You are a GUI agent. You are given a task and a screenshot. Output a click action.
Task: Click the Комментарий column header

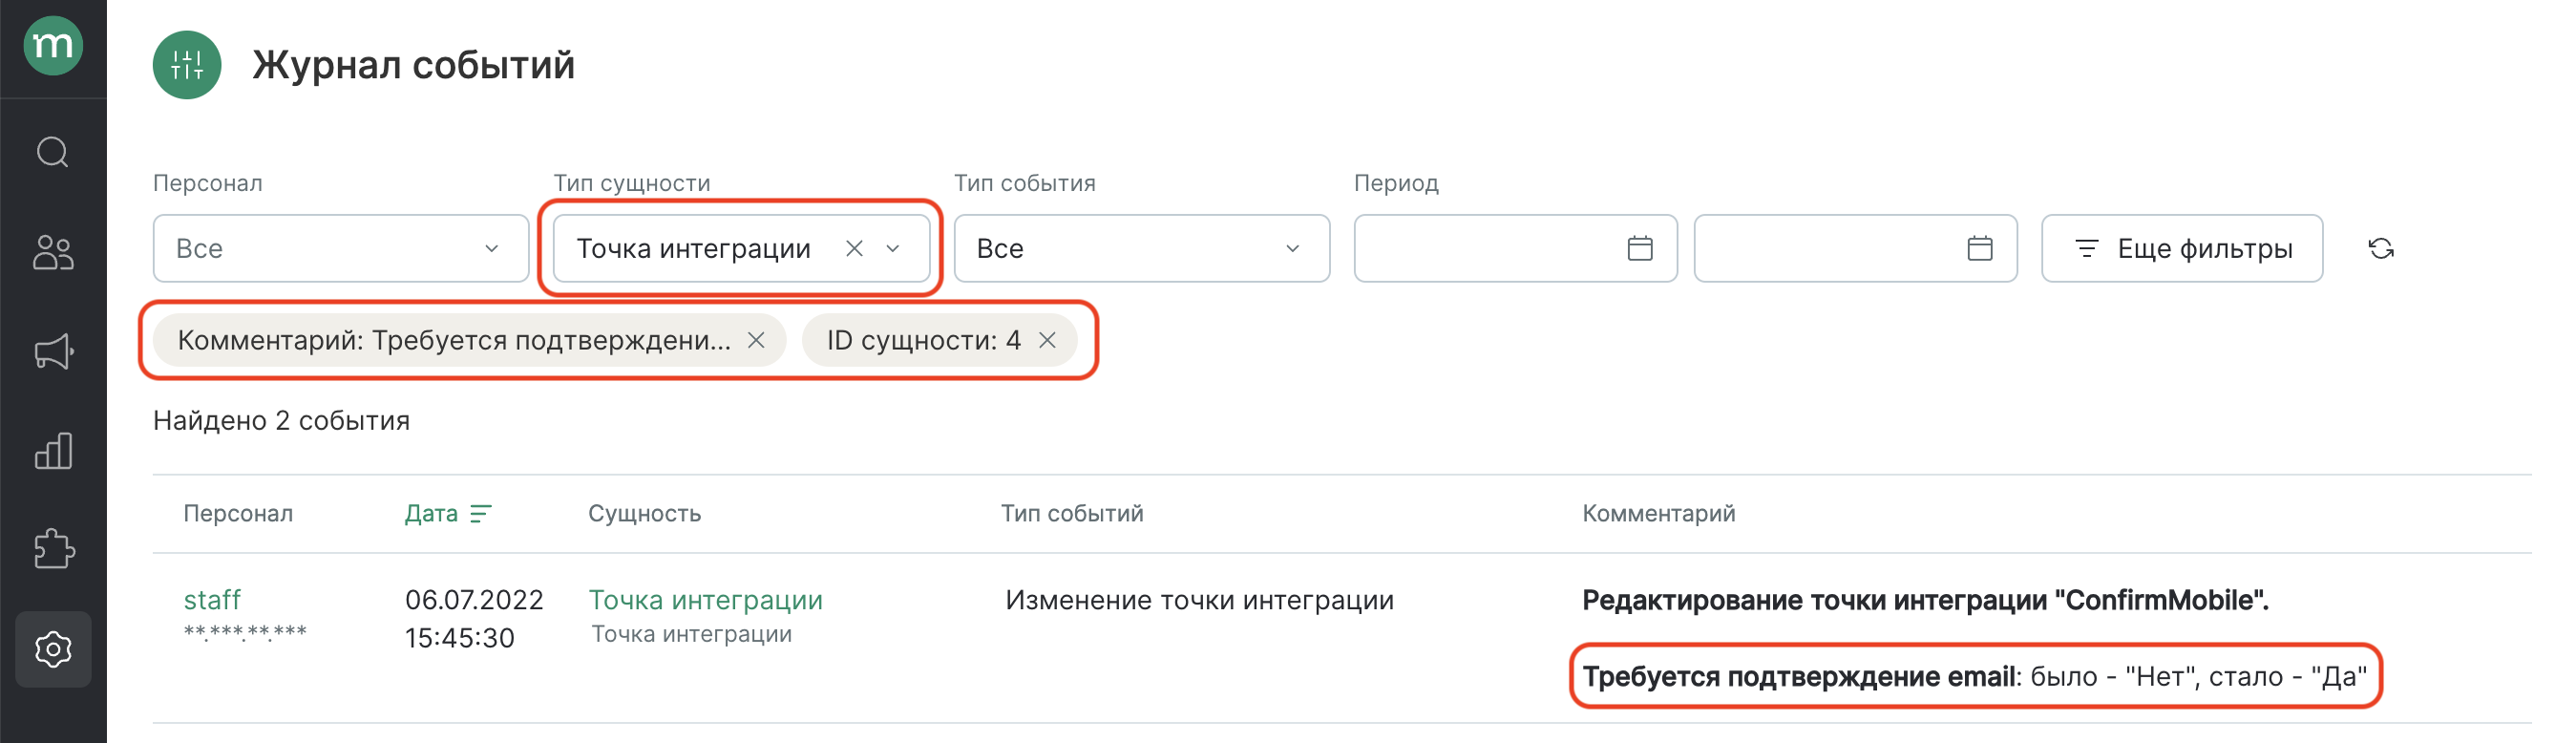(1658, 513)
